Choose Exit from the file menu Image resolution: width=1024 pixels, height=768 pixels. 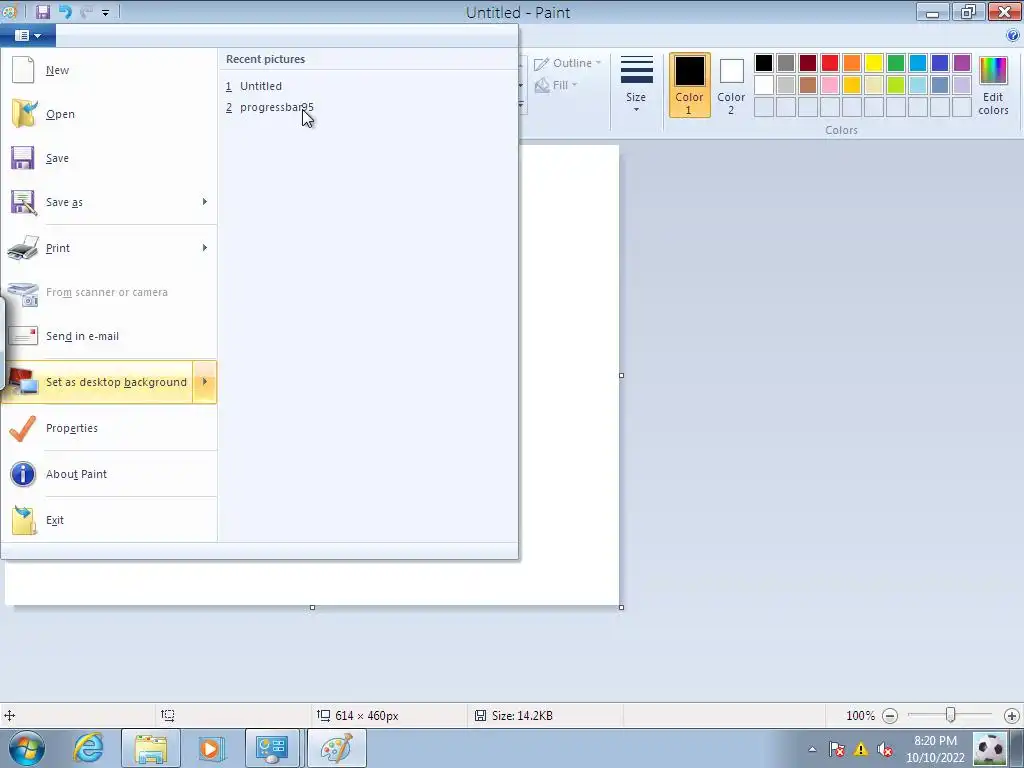[x=108, y=520]
